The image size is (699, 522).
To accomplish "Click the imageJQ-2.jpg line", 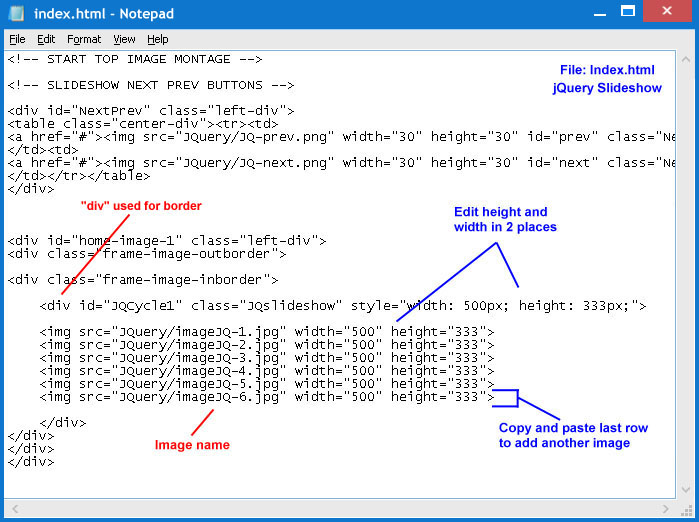I will (267, 345).
